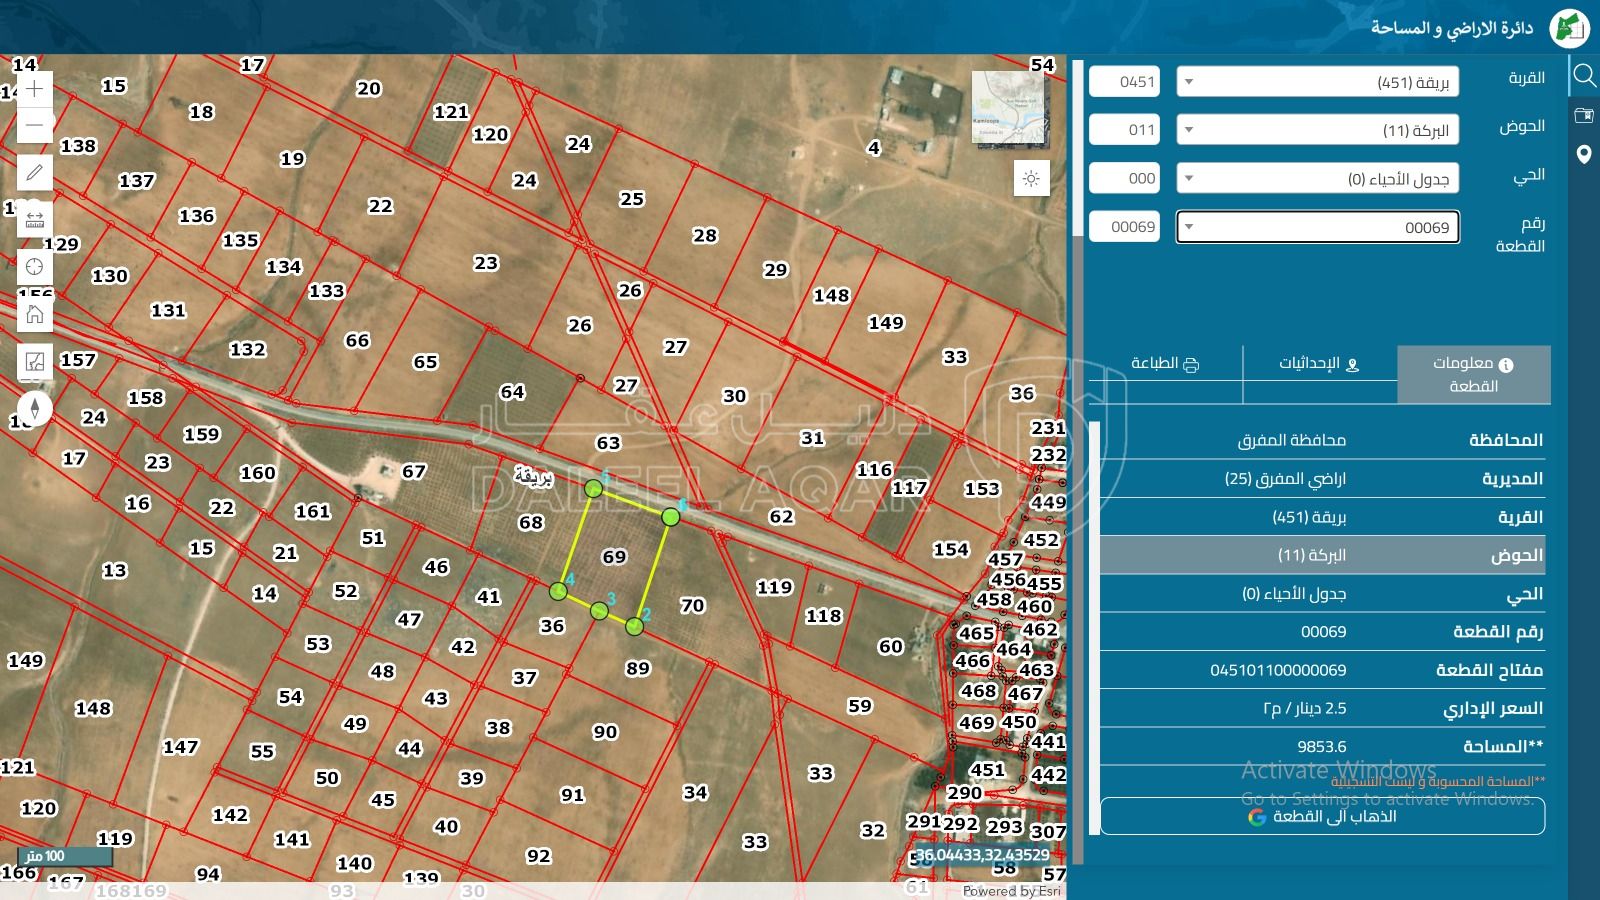Viewport: 1600px width, 900px height.
Task: Open the الطباعة print tab
Action: pyautogui.click(x=1165, y=364)
